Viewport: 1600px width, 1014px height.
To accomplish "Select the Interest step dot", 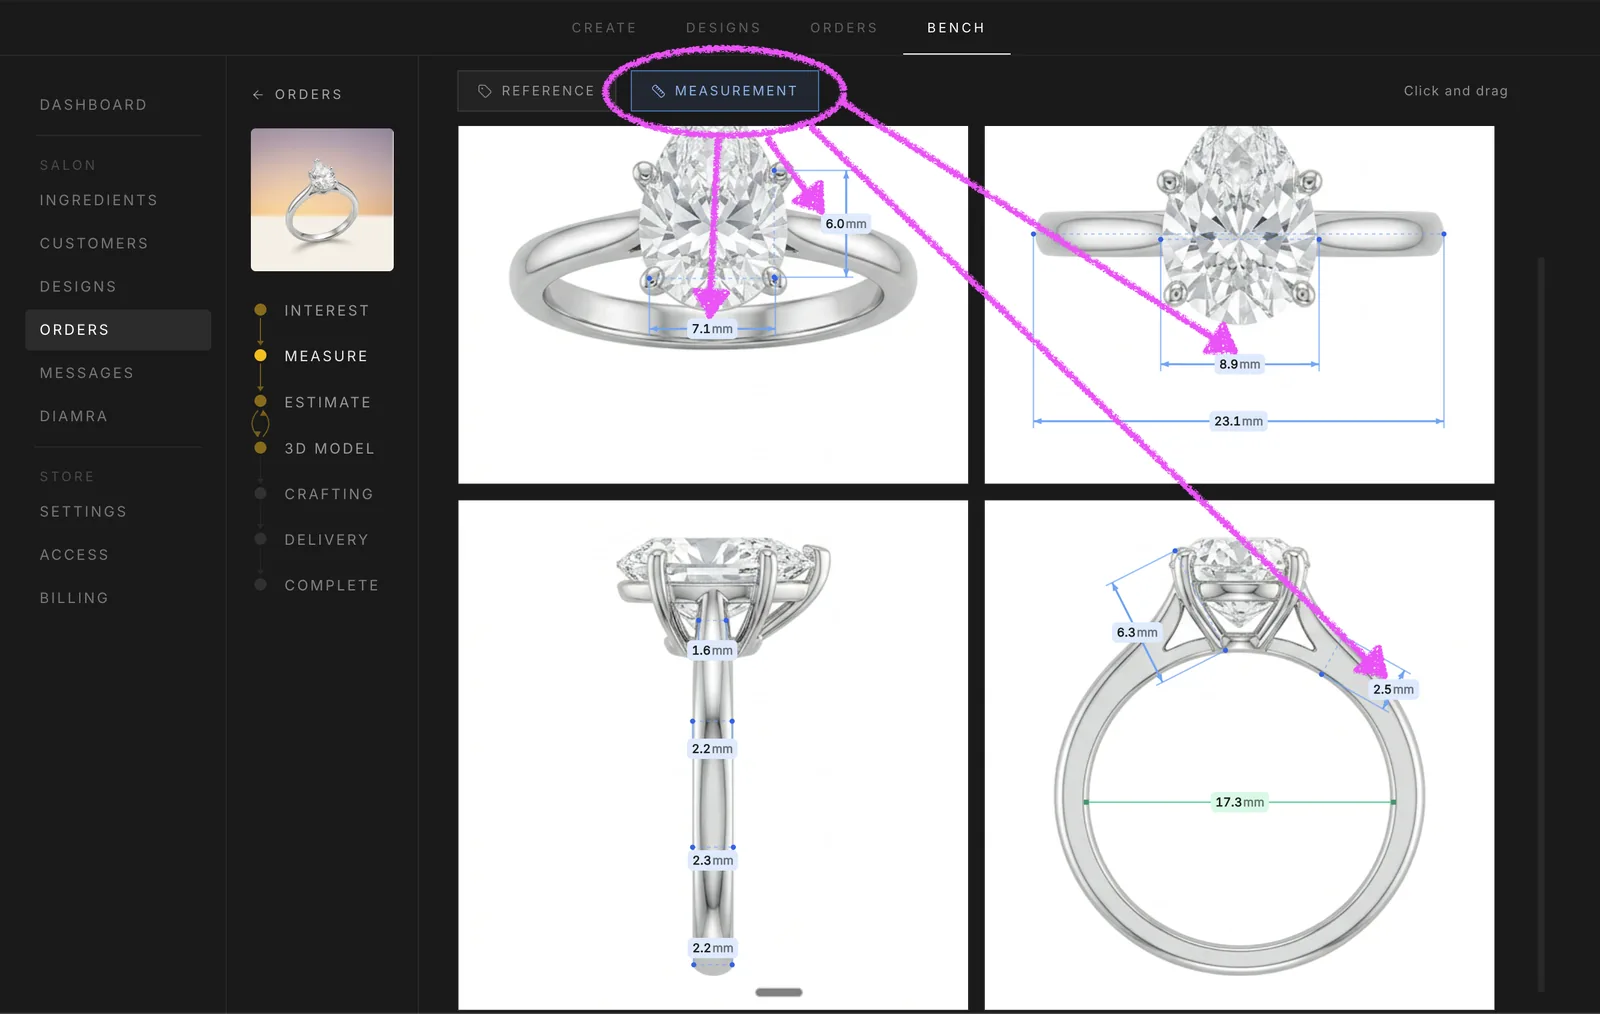I will [x=261, y=310].
